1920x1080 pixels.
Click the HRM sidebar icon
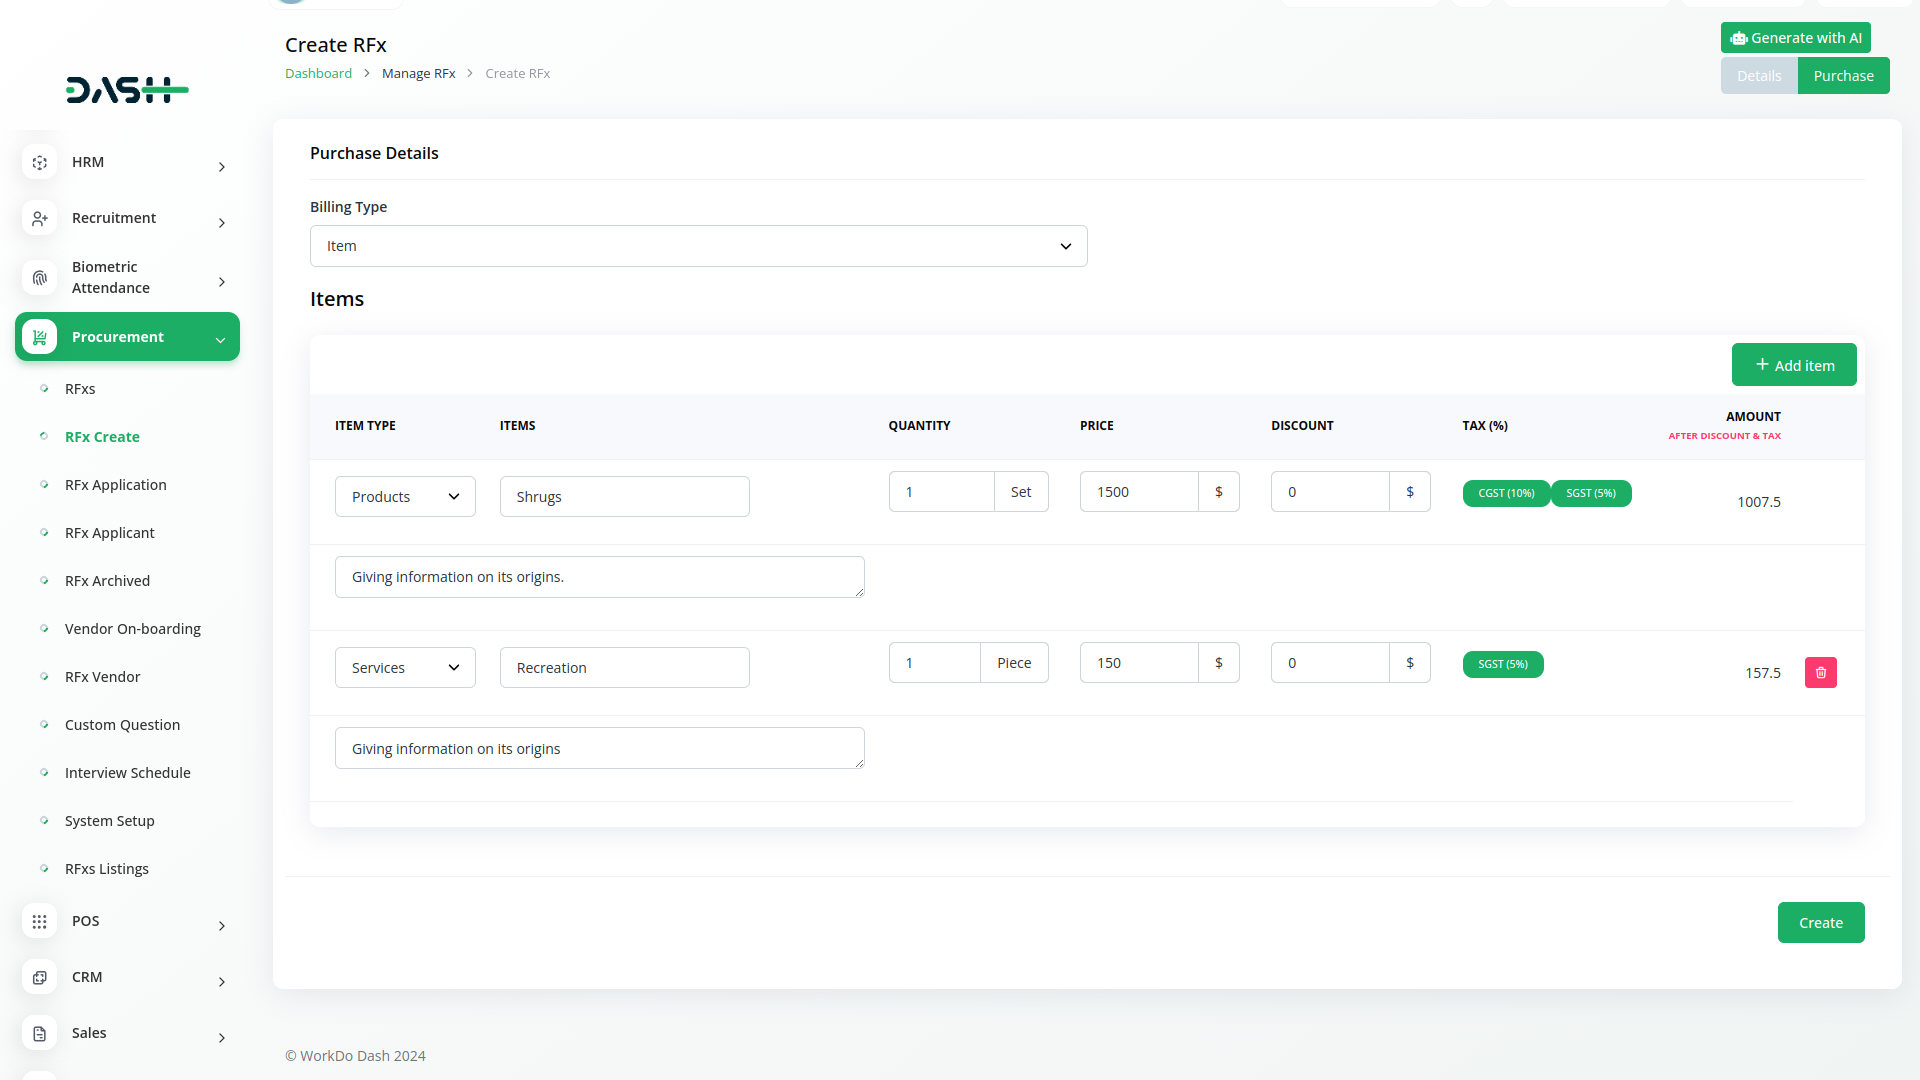click(x=39, y=162)
